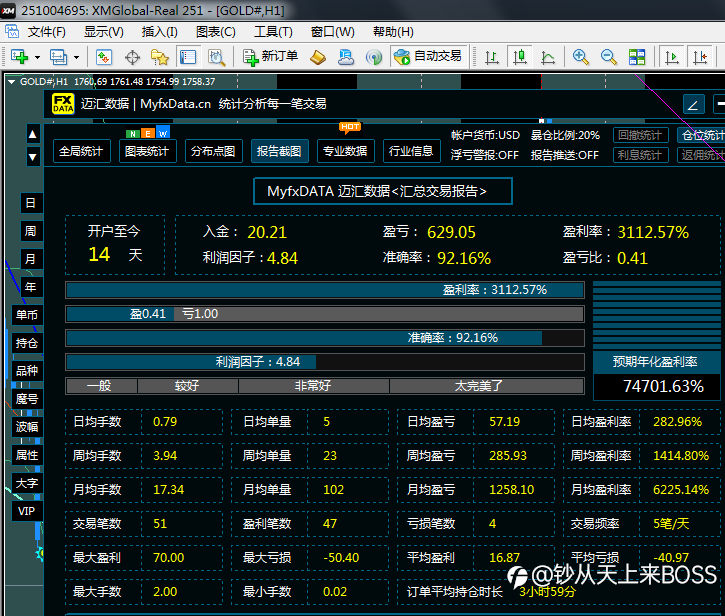Click the 回撤统计 button
725x616 pixels.
(x=640, y=136)
